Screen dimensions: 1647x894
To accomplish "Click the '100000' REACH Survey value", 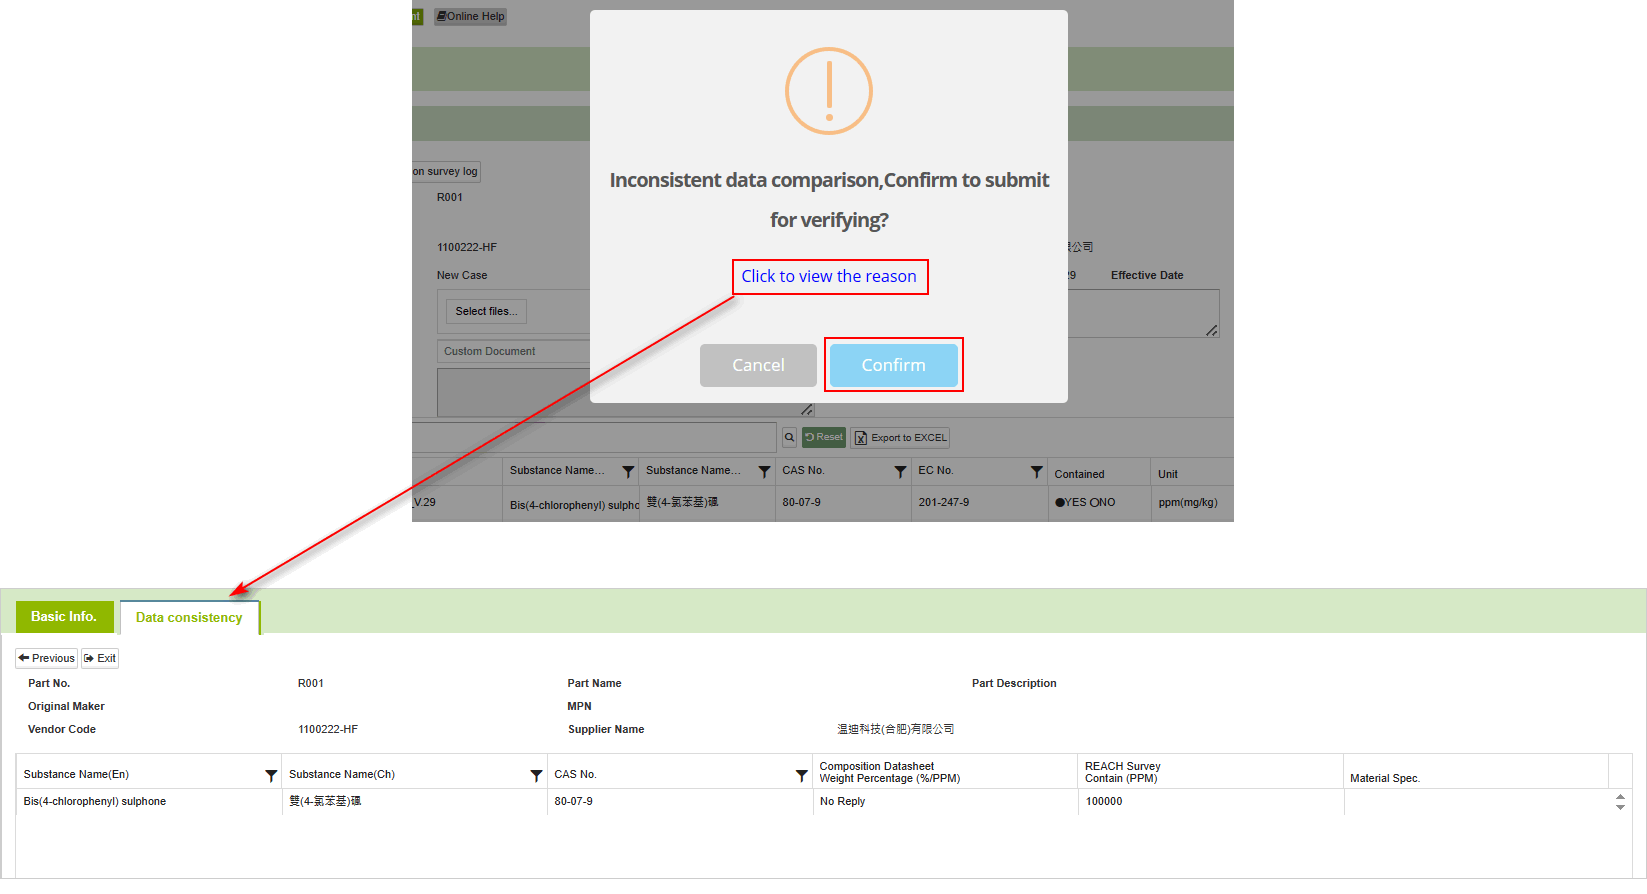I will tap(1104, 801).
